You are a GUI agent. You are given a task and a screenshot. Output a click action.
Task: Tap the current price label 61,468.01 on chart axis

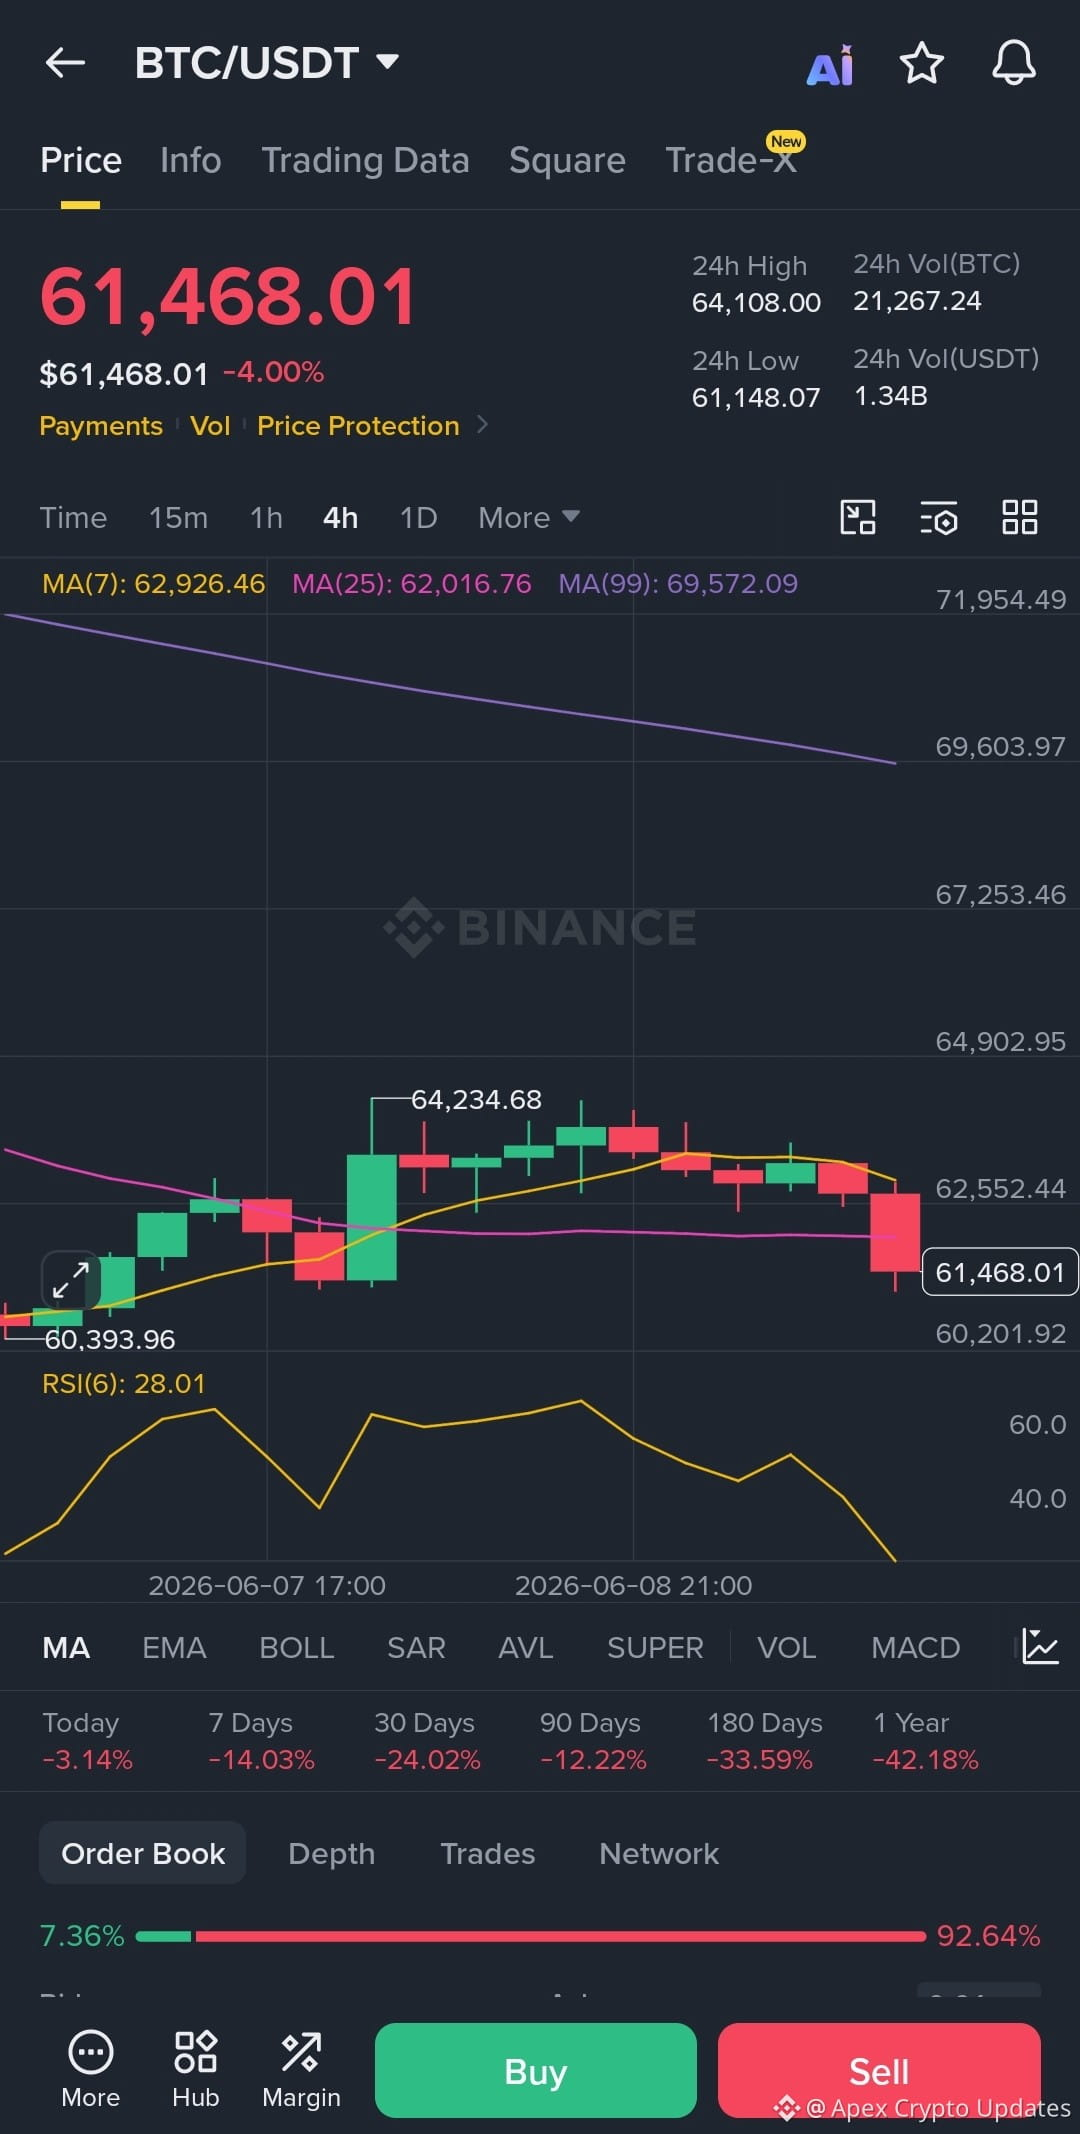click(x=1000, y=1272)
